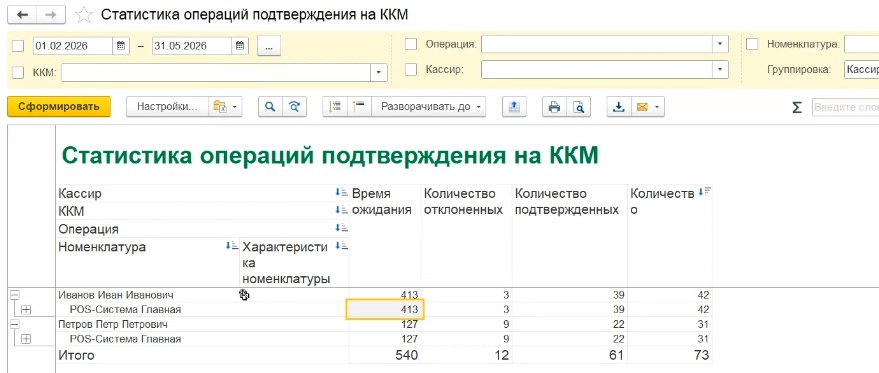The image size is (879, 373).
Task: Enable the ККМ filter checkbox
Action: pyautogui.click(x=18, y=72)
